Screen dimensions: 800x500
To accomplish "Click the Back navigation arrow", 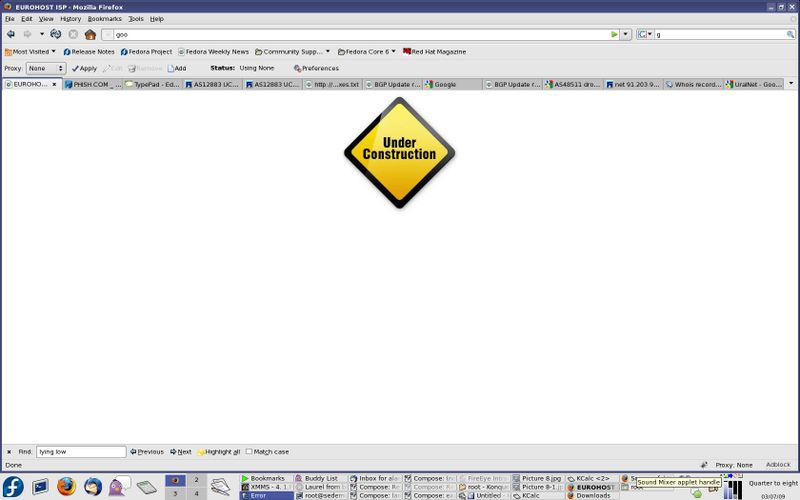I will [11, 34].
